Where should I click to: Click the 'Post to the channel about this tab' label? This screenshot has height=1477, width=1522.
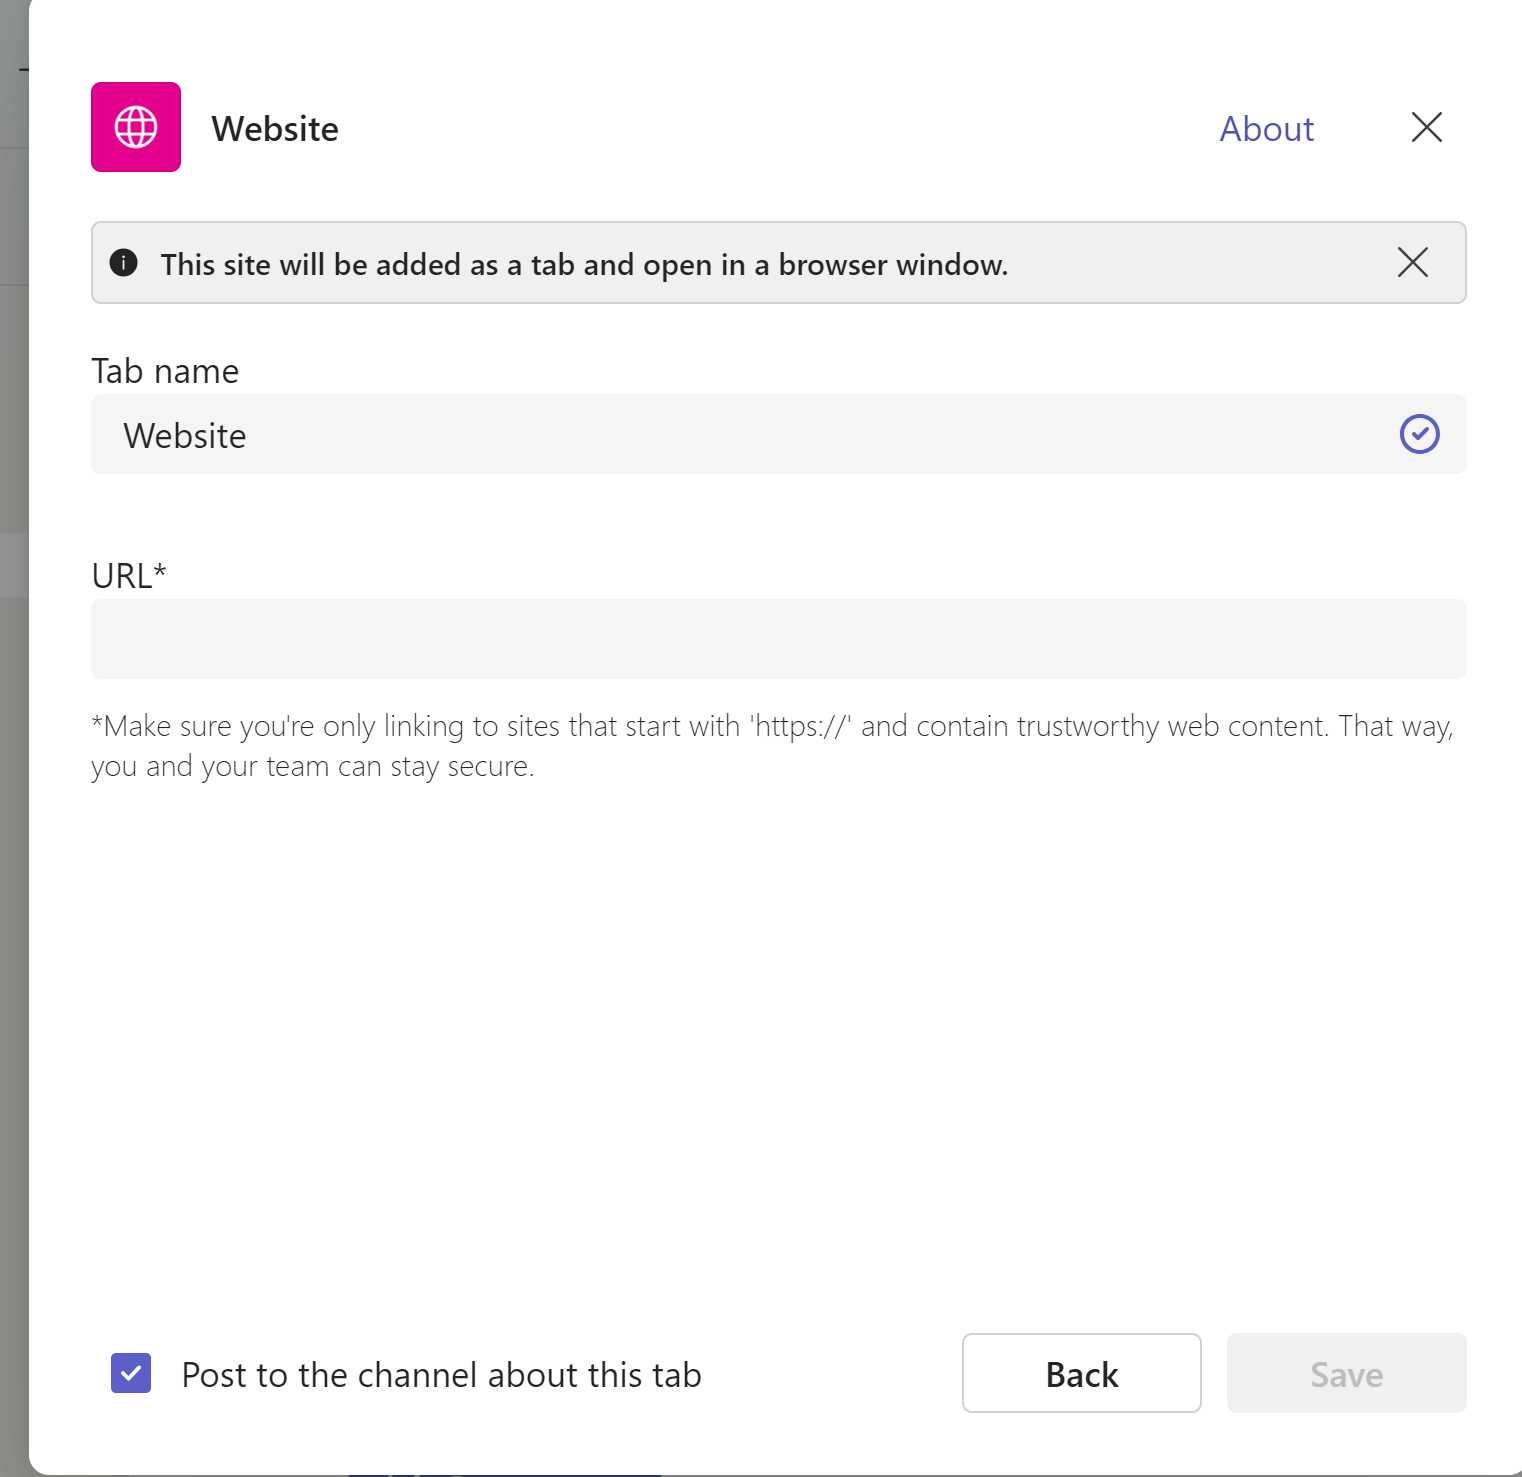click(441, 1375)
